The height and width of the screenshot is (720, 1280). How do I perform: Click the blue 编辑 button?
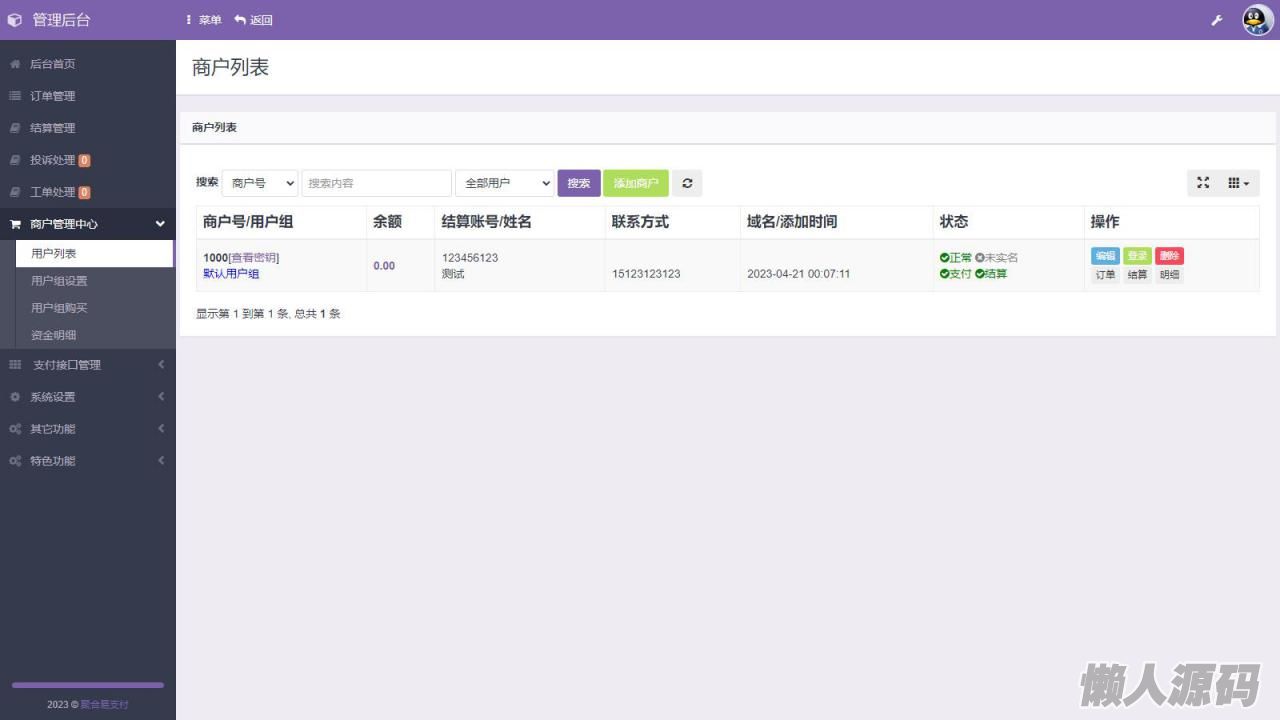pyautogui.click(x=1105, y=256)
